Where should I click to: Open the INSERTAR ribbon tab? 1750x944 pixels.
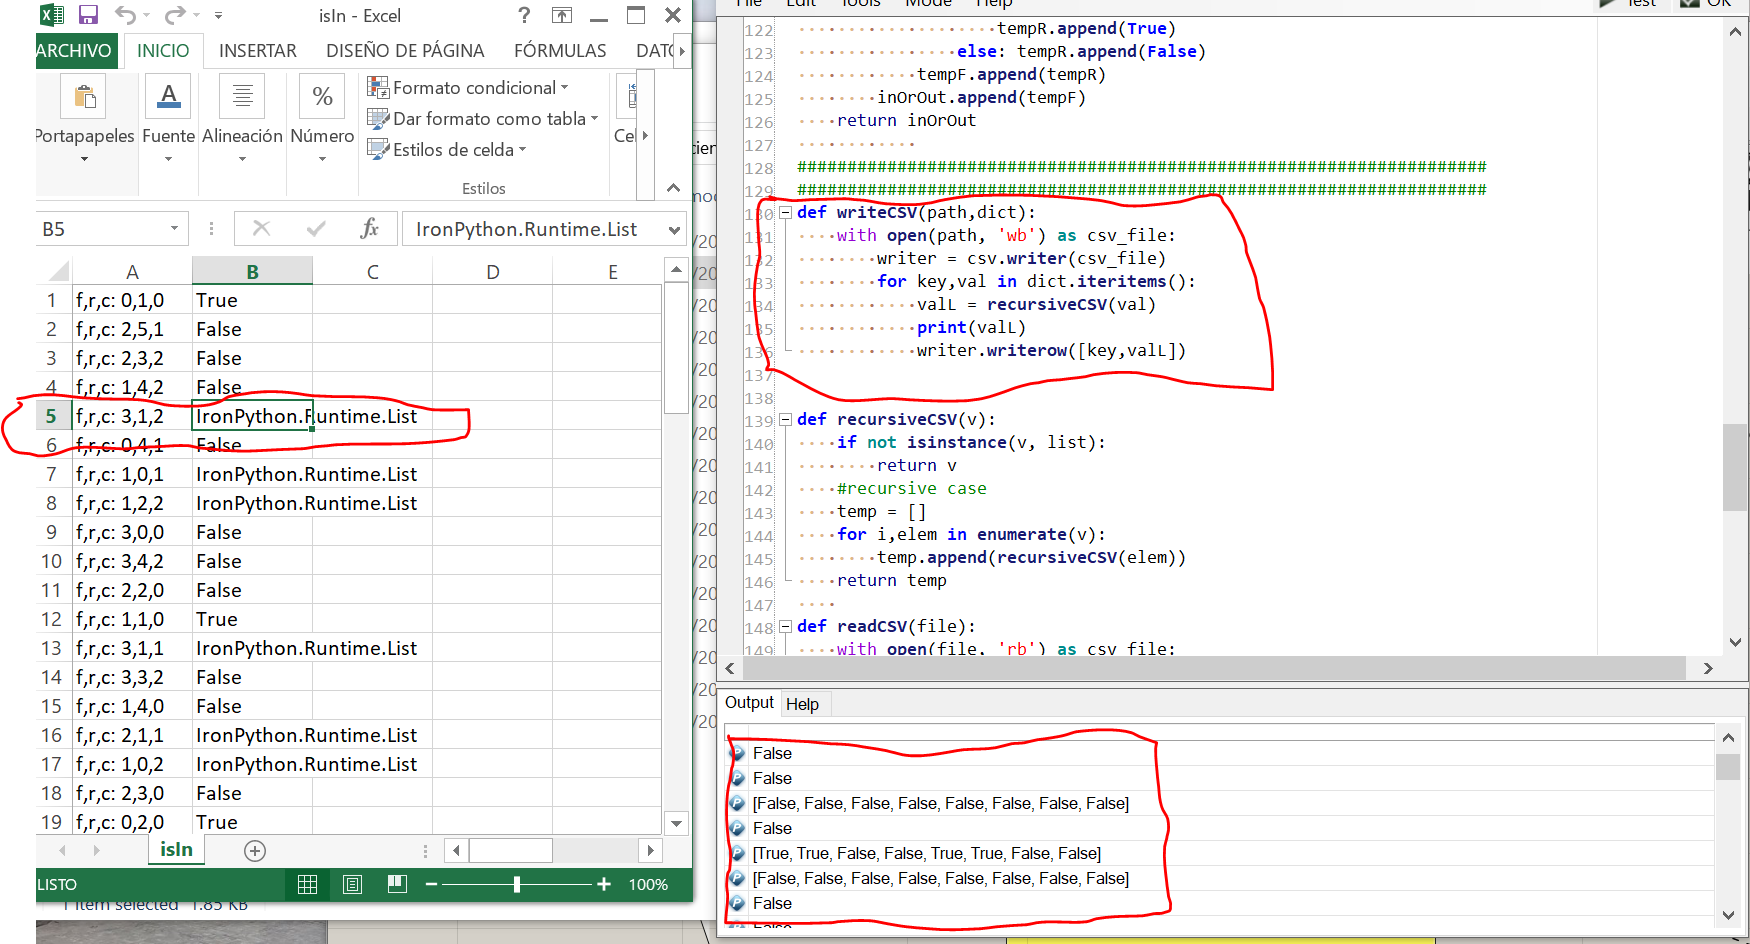257,51
